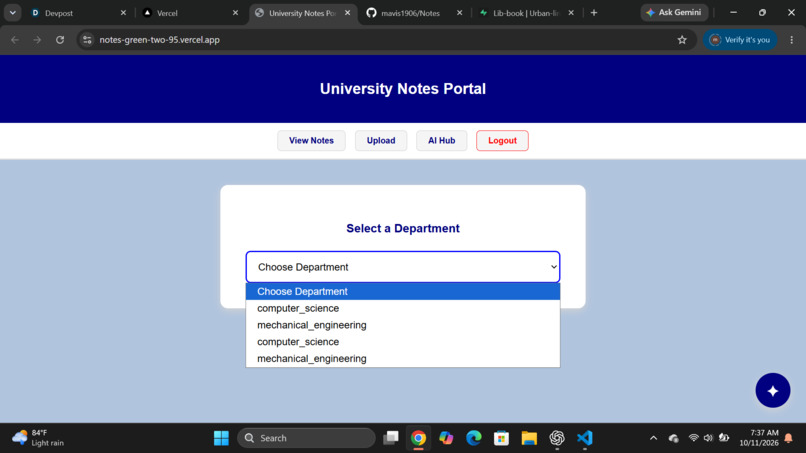Close the University Notes Portal tab
Screen dimensions: 806x453
click(x=347, y=13)
